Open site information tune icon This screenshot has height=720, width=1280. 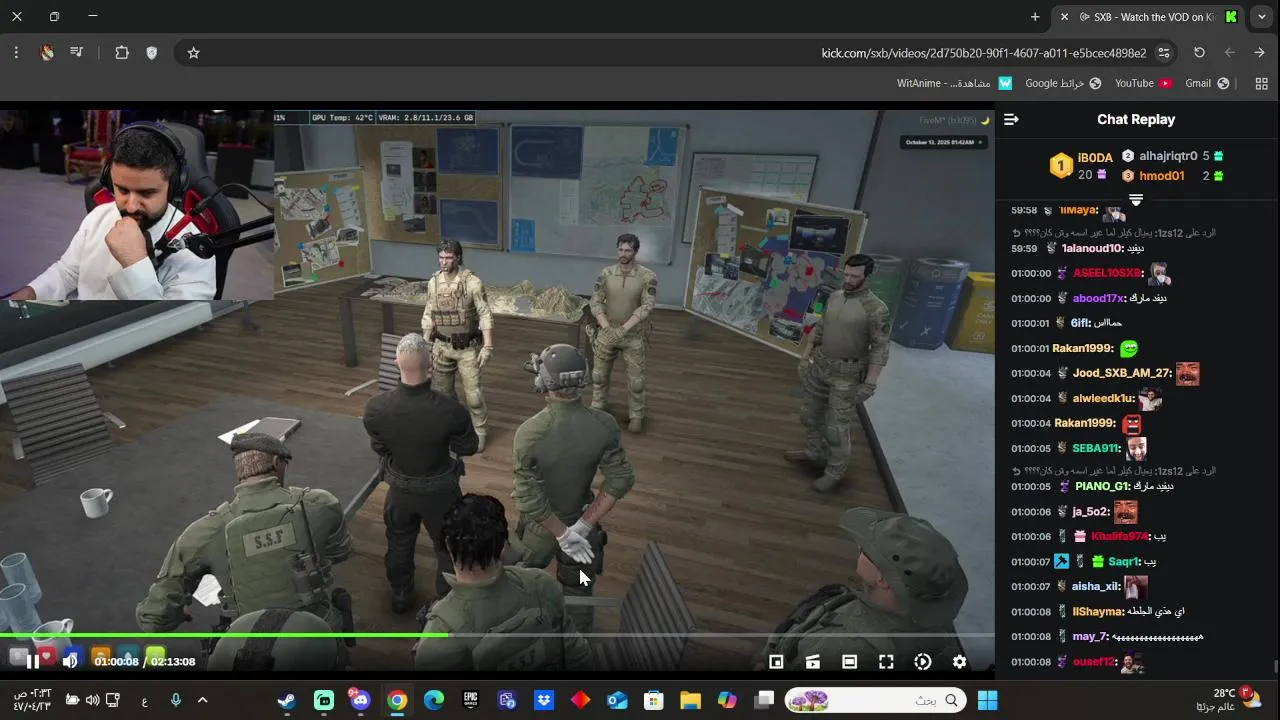tap(1164, 53)
